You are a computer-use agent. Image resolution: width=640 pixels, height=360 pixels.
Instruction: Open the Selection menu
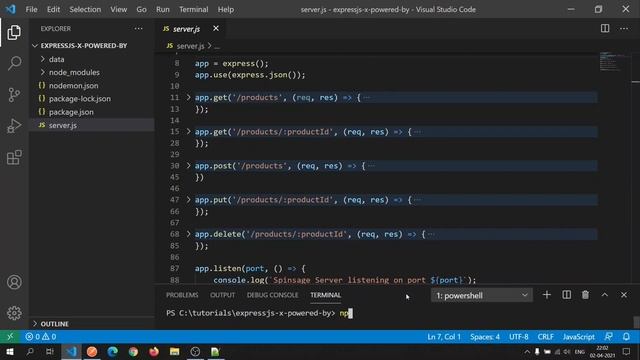pyautogui.click(x=85, y=9)
